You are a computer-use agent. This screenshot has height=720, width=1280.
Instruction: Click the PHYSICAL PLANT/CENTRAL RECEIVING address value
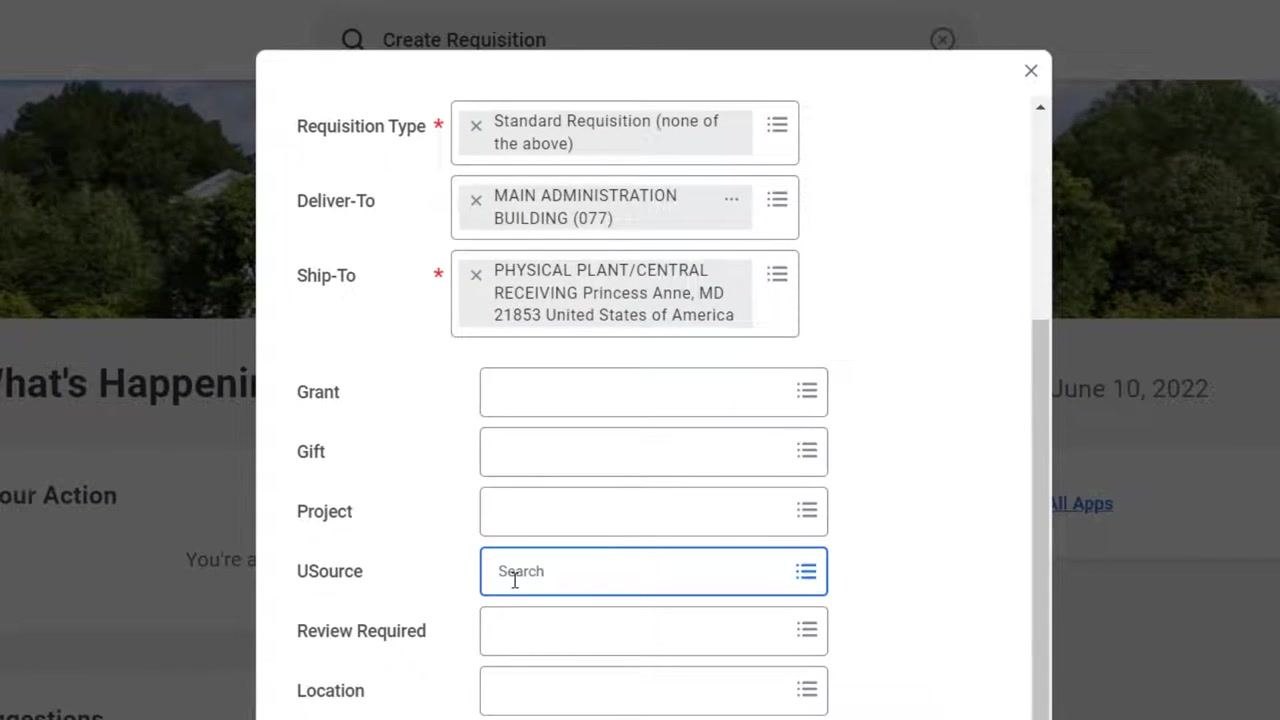point(614,293)
